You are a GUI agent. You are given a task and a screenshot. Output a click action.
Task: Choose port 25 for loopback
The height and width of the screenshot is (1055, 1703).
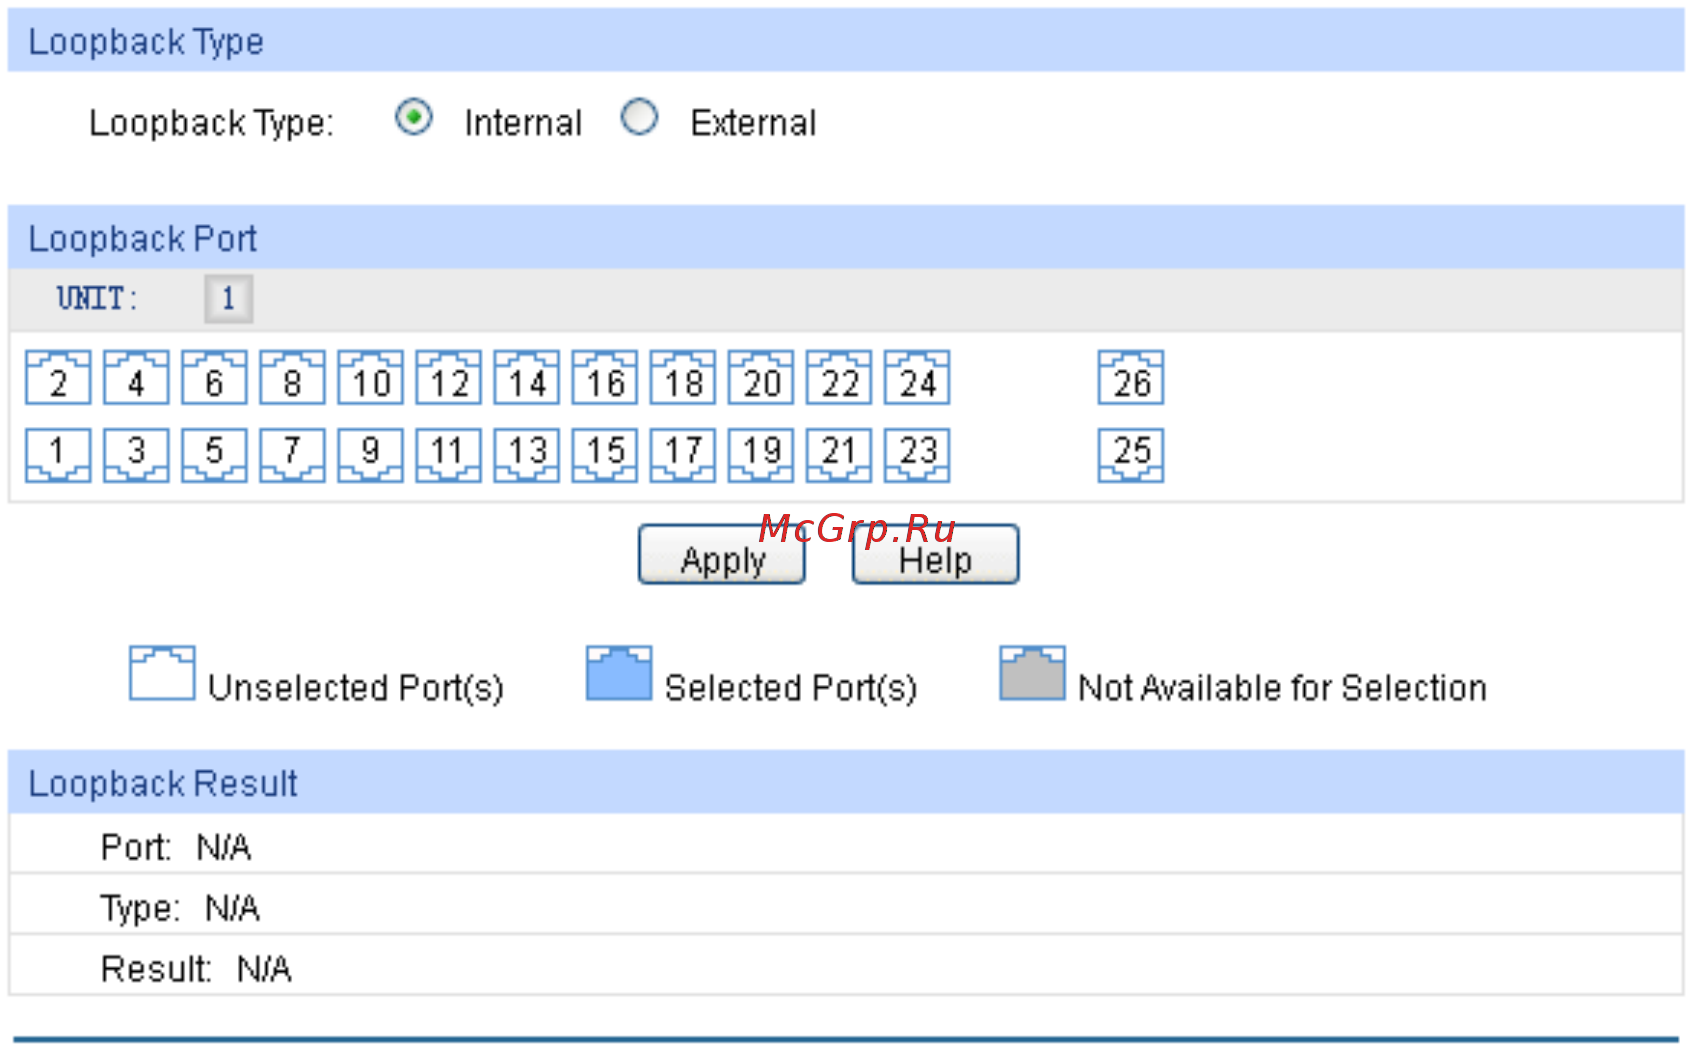point(1131,455)
